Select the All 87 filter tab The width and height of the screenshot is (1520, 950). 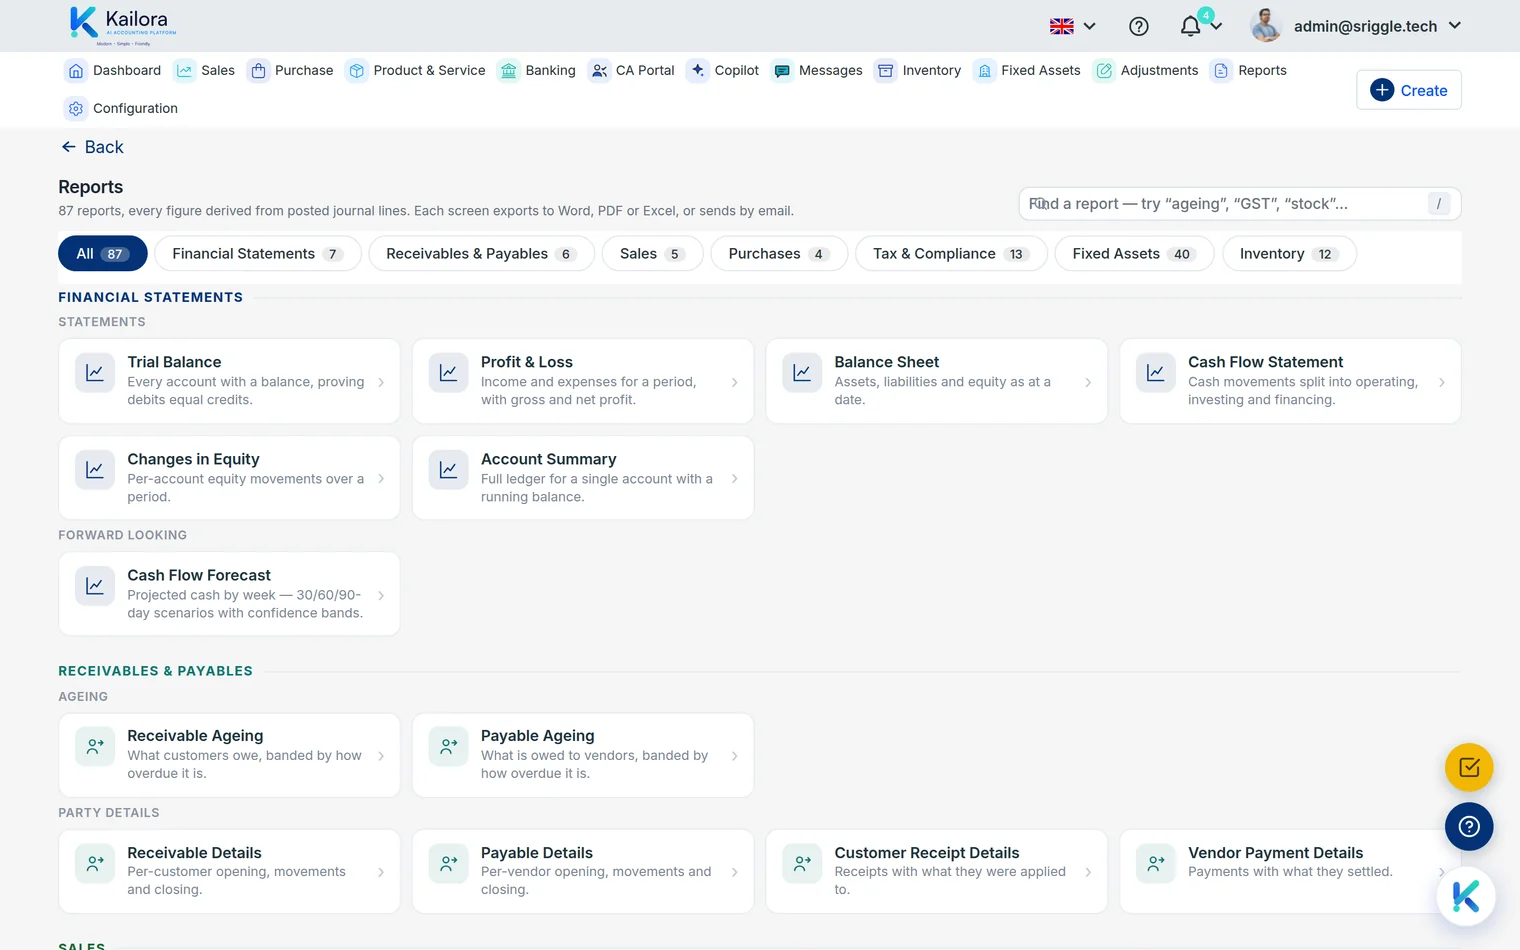point(102,254)
